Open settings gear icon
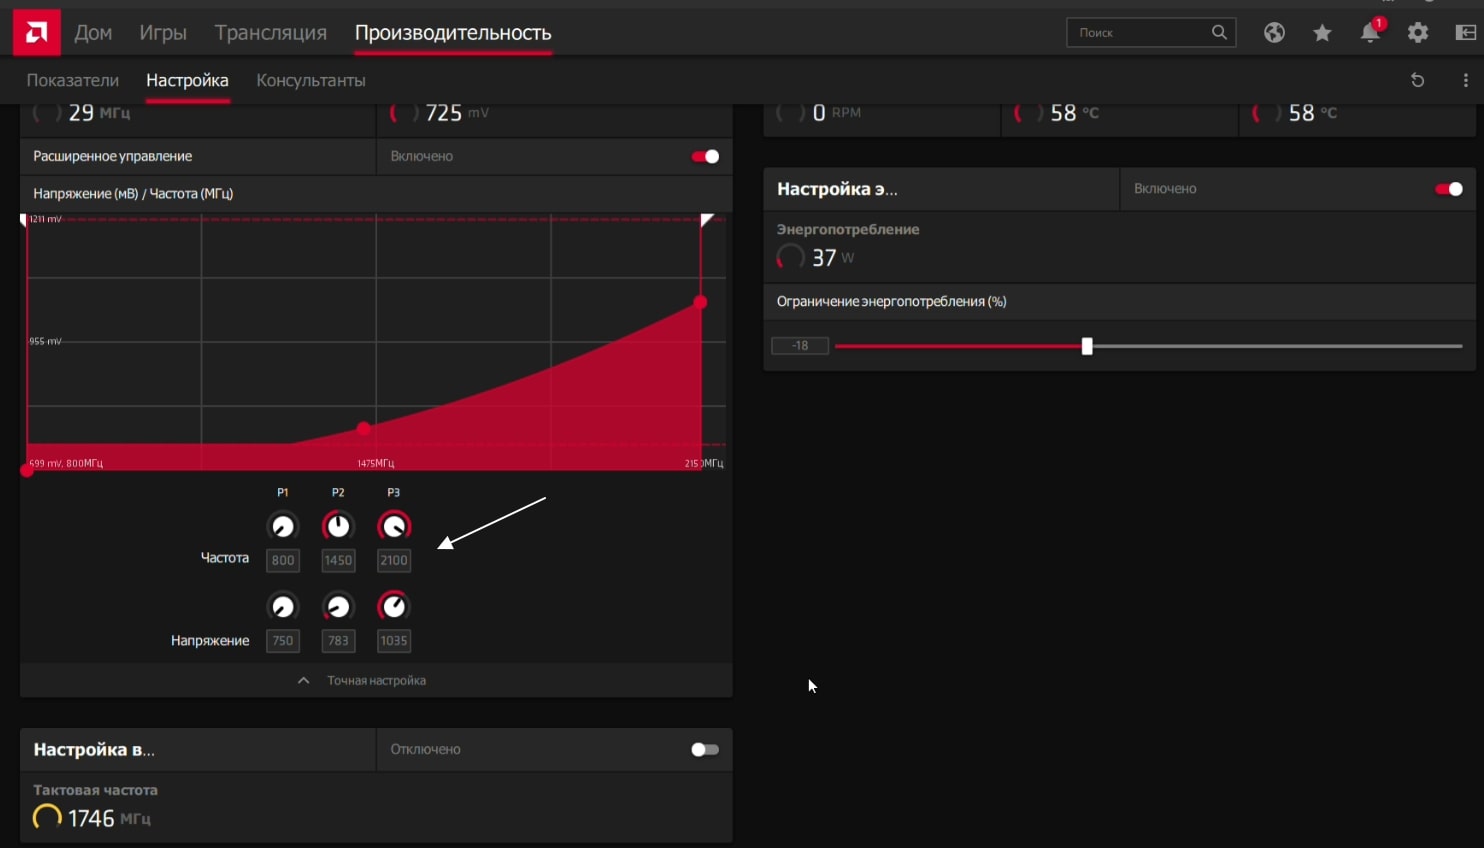1484x848 pixels. tap(1418, 33)
